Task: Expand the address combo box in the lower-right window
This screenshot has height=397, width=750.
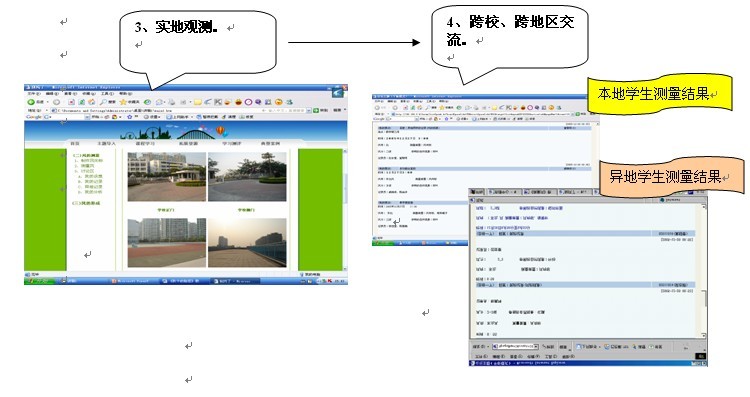Action: click(536, 346)
